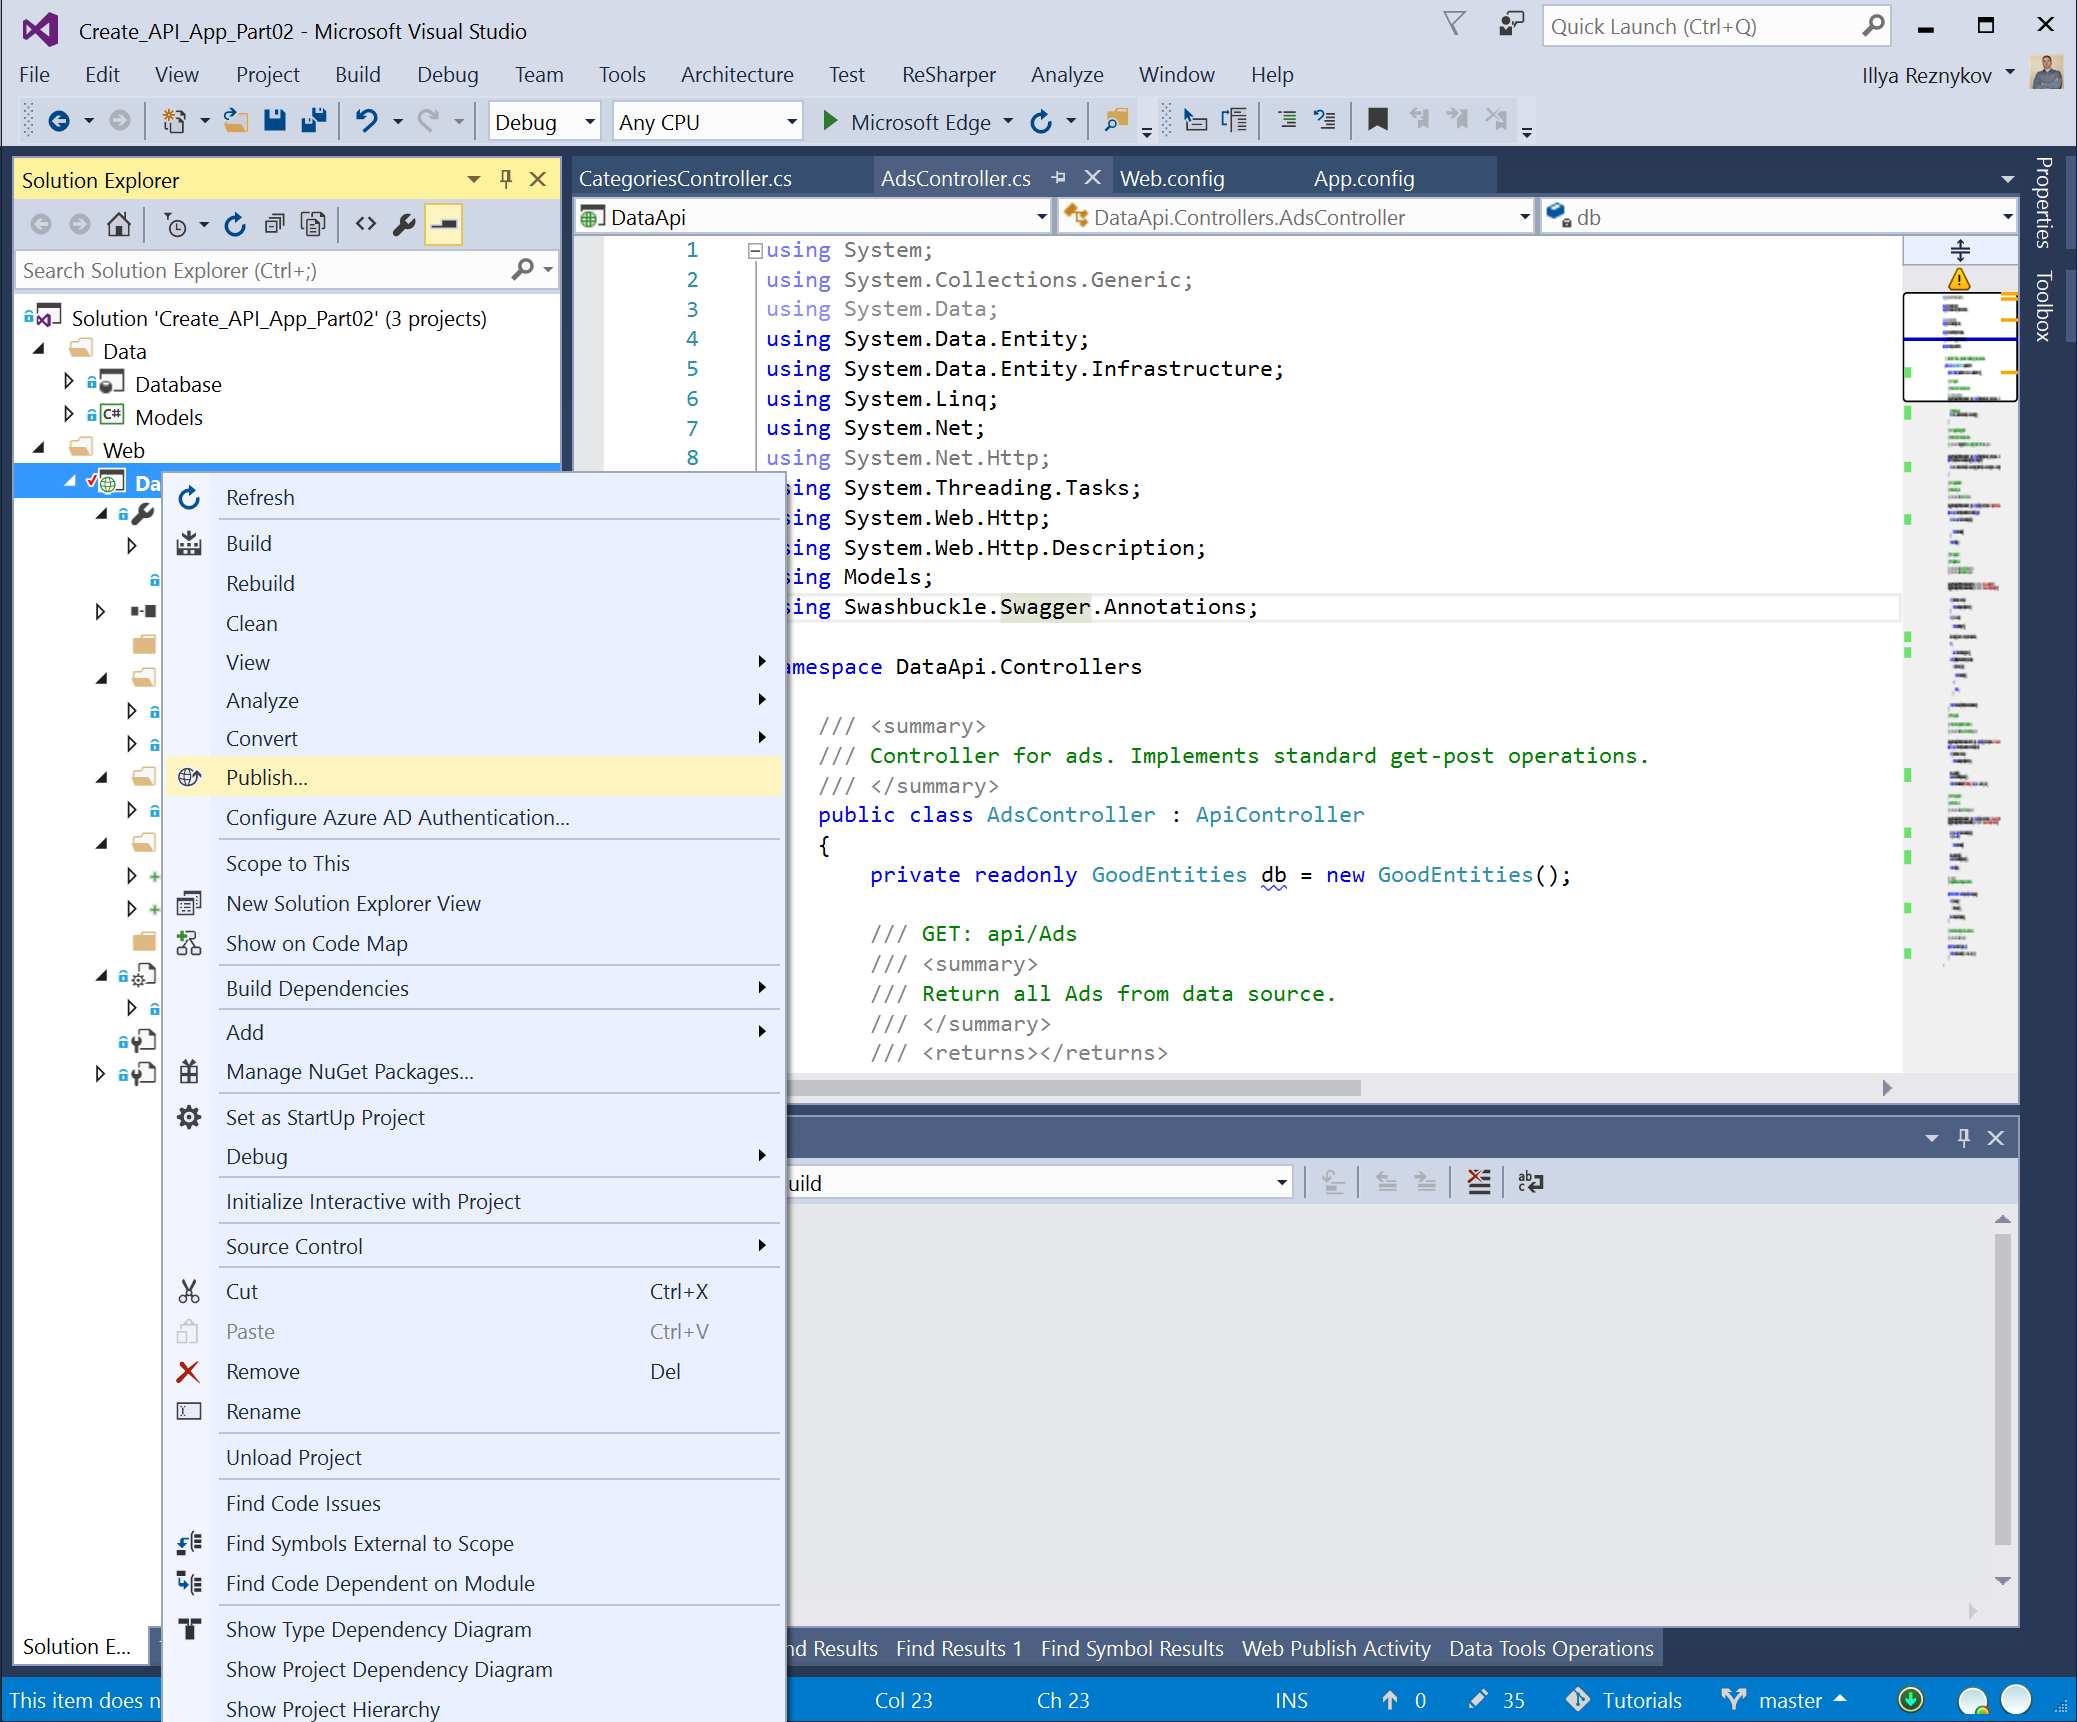Click the feedback icon beside Quick Launch
Screen dimensions: 2077x1722
[1510, 25]
